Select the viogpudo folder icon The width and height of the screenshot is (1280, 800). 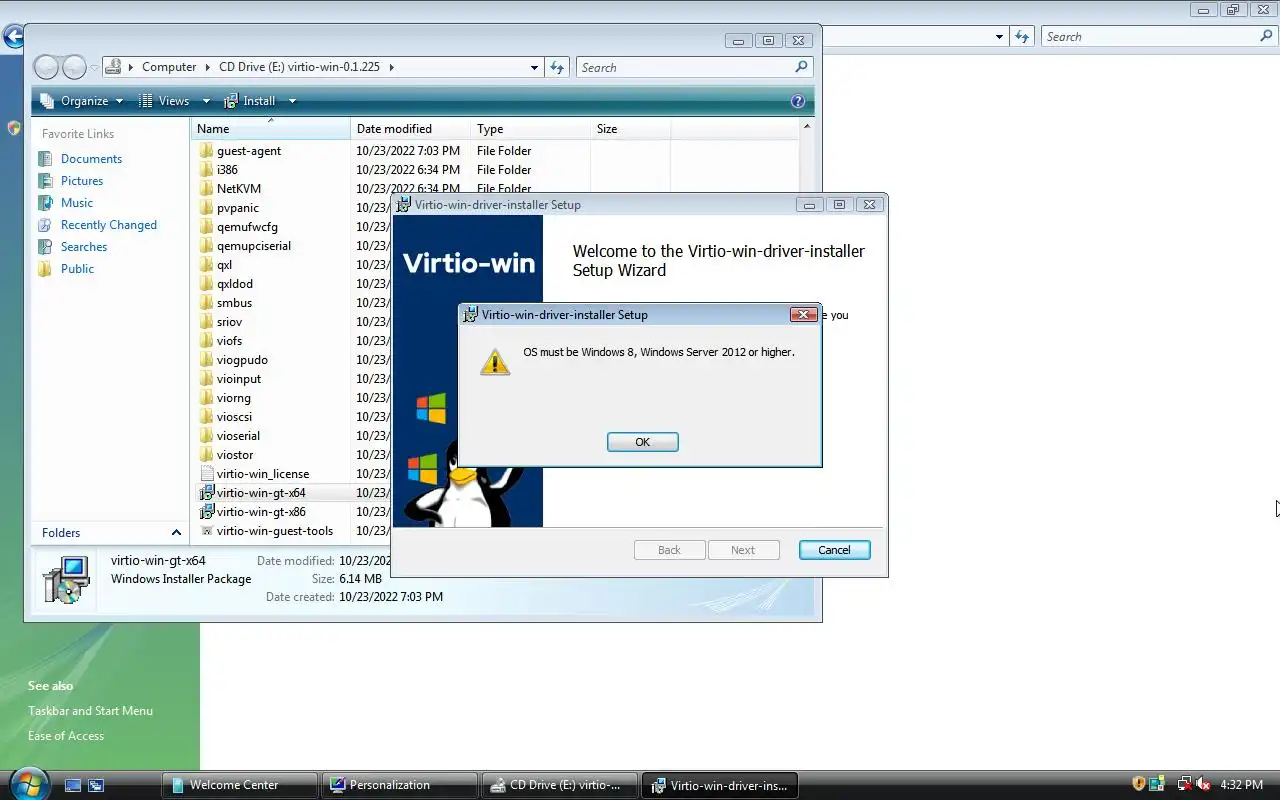pos(206,360)
